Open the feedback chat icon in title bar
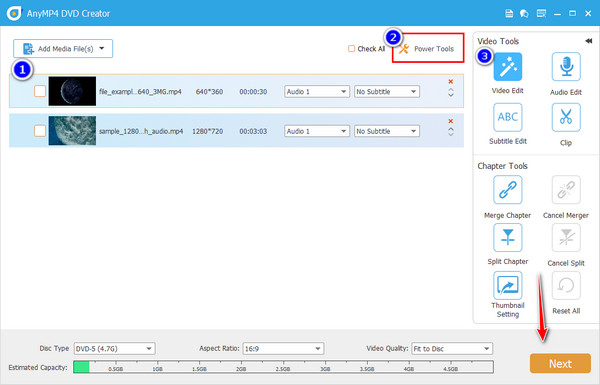Viewport: 600px width, 385px height. point(524,14)
